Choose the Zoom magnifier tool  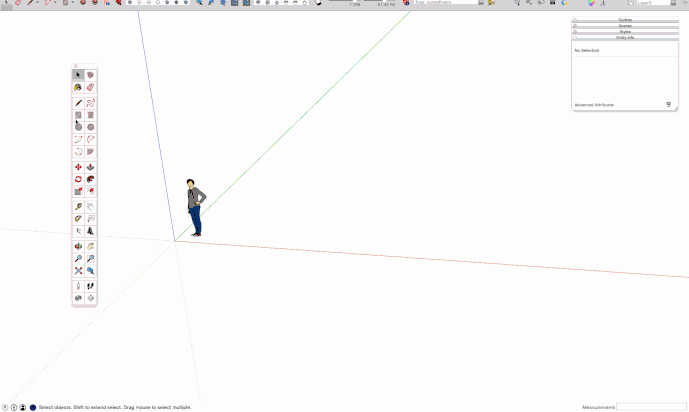78,259
